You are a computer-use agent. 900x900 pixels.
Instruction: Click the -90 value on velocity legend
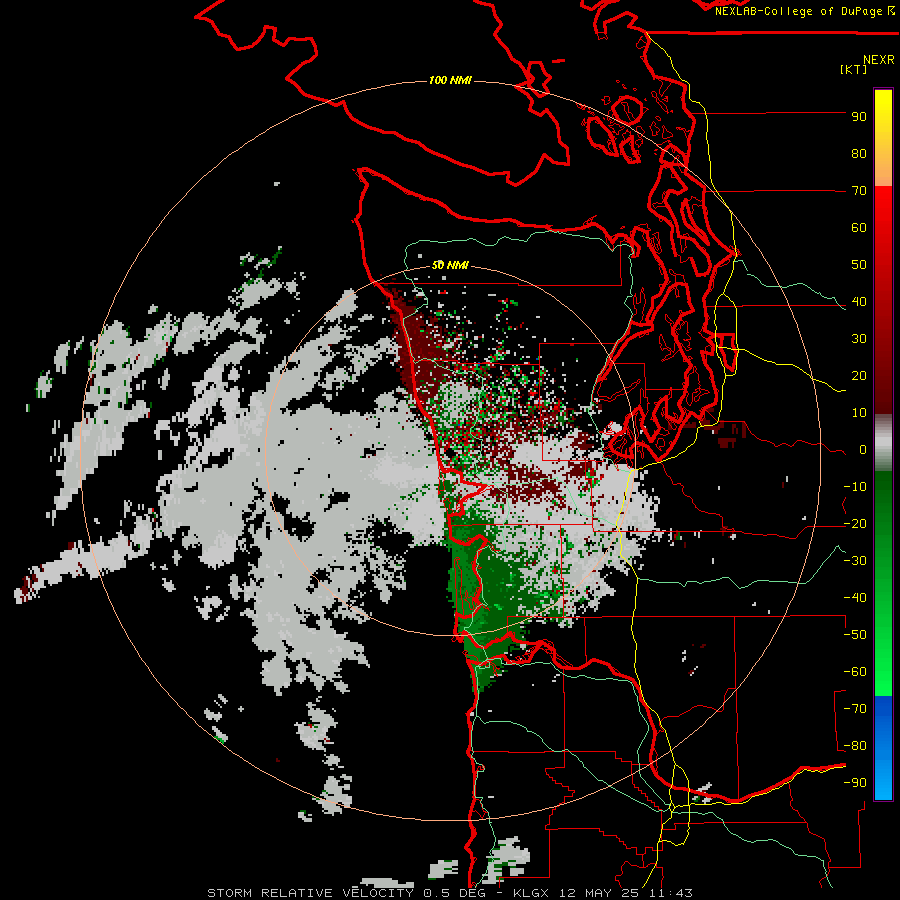(855, 783)
